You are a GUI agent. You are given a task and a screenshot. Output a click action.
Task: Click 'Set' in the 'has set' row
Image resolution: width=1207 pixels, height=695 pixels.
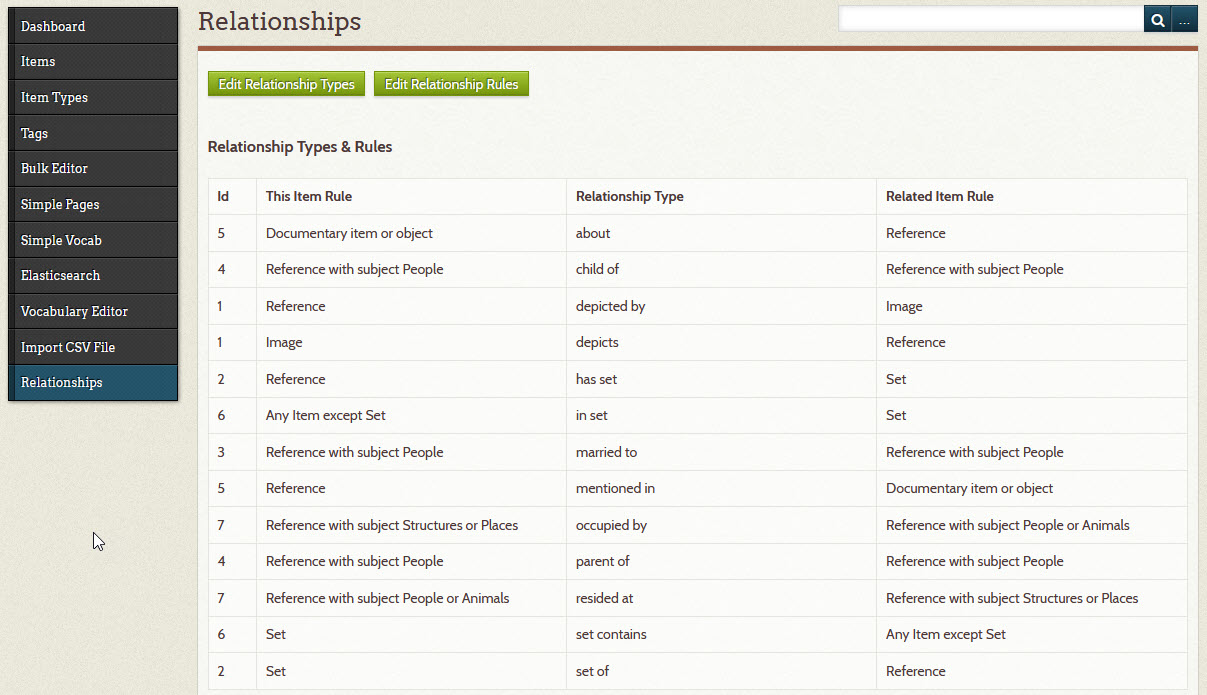coord(896,379)
